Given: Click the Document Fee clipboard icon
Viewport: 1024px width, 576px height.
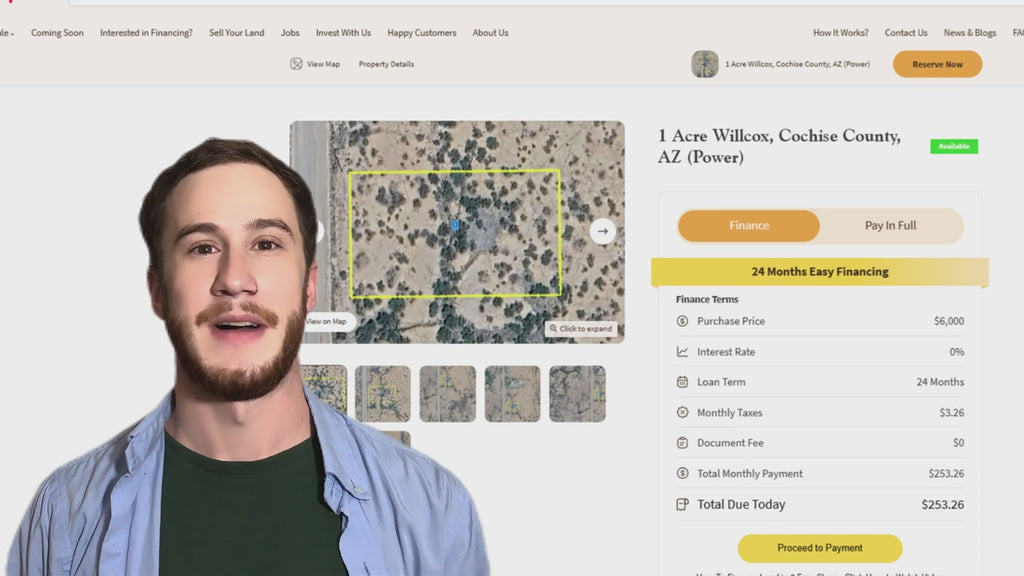Looking at the screenshot, I should tap(682, 443).
